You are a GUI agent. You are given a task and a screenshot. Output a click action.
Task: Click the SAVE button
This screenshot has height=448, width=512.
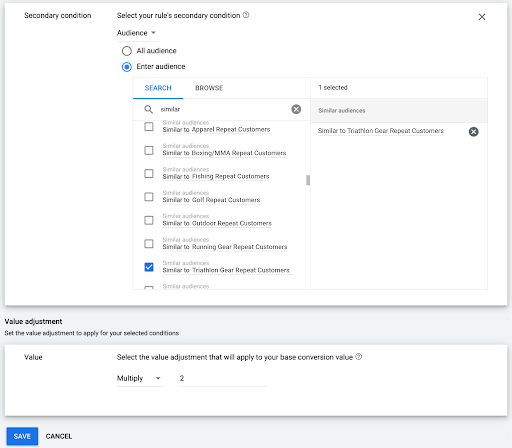click(x=22, y=436)
